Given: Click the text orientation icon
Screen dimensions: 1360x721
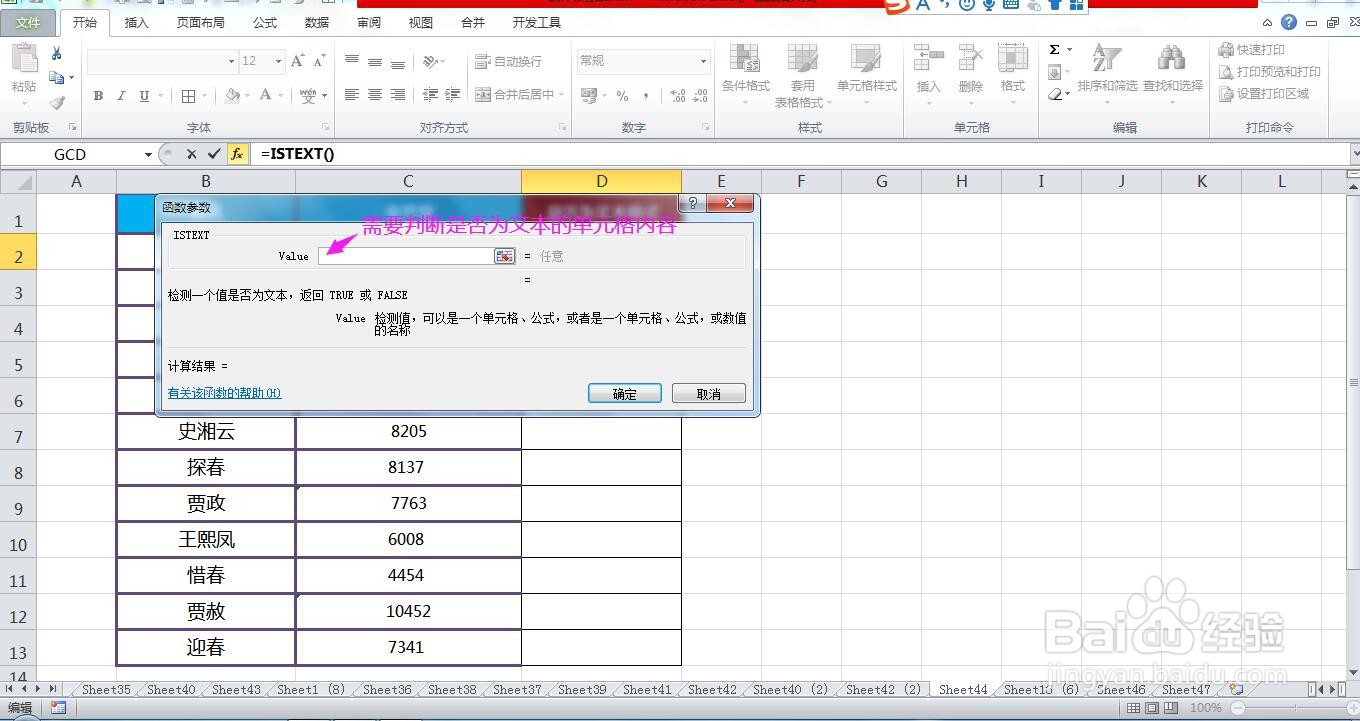Looking at the screenshot, I should click(433, 61).
